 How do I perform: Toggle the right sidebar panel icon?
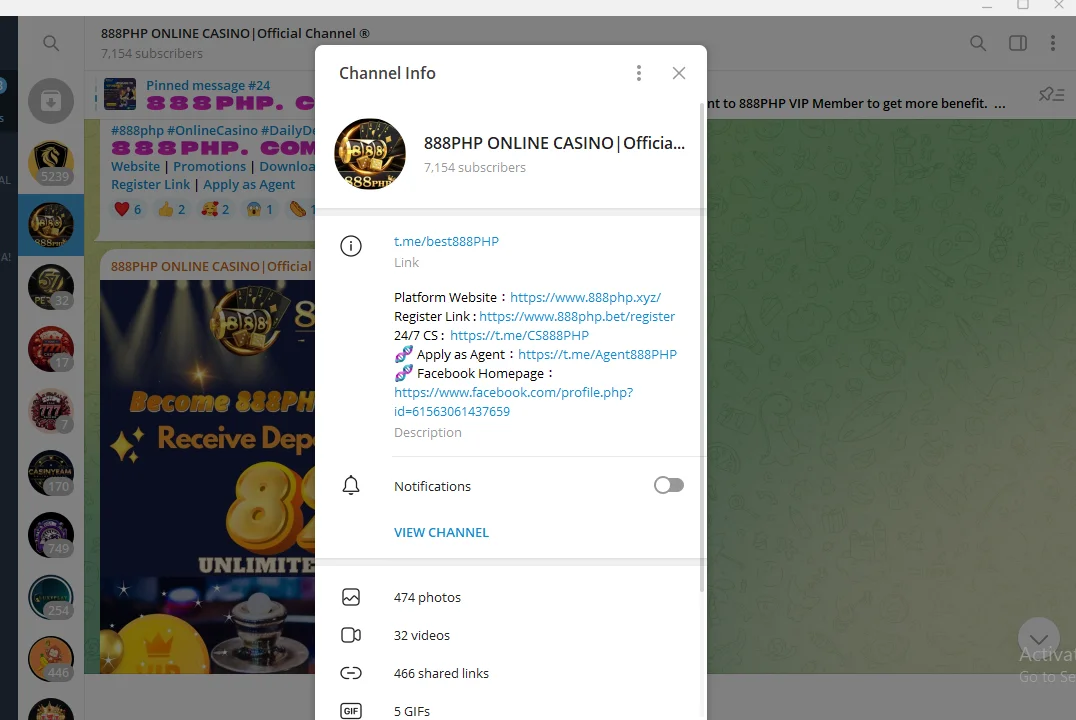point(1018,43)
